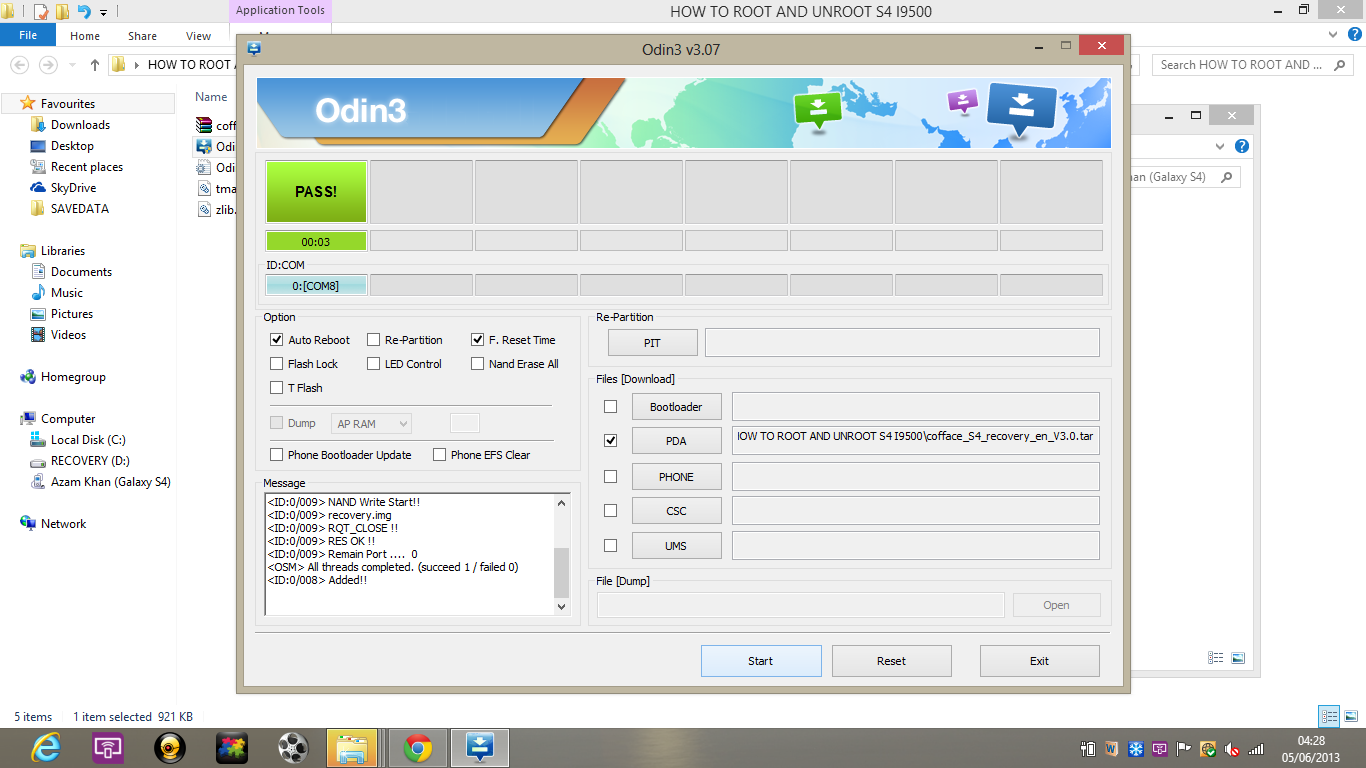
Task: Open the File menu in Explorer
Action: tap(28, 35)
